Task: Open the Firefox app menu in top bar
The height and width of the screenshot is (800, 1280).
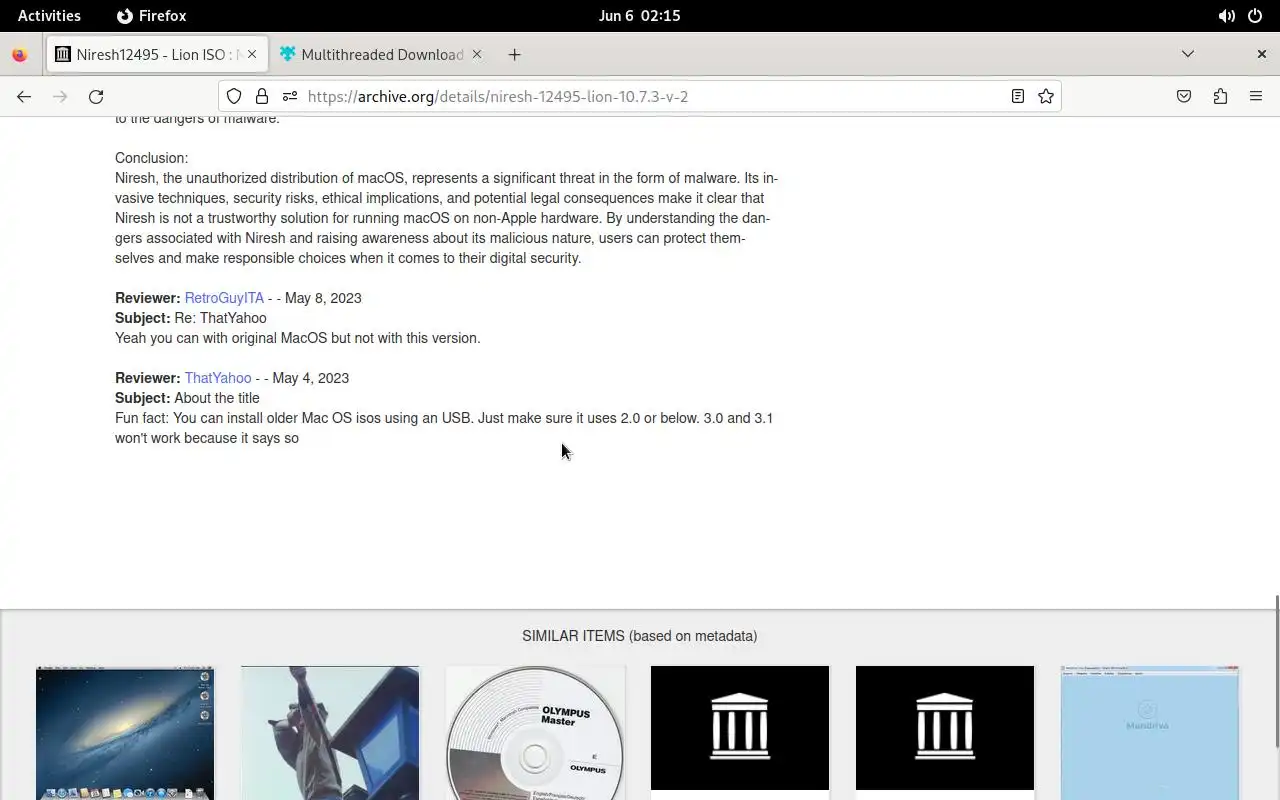Action: 152,16
